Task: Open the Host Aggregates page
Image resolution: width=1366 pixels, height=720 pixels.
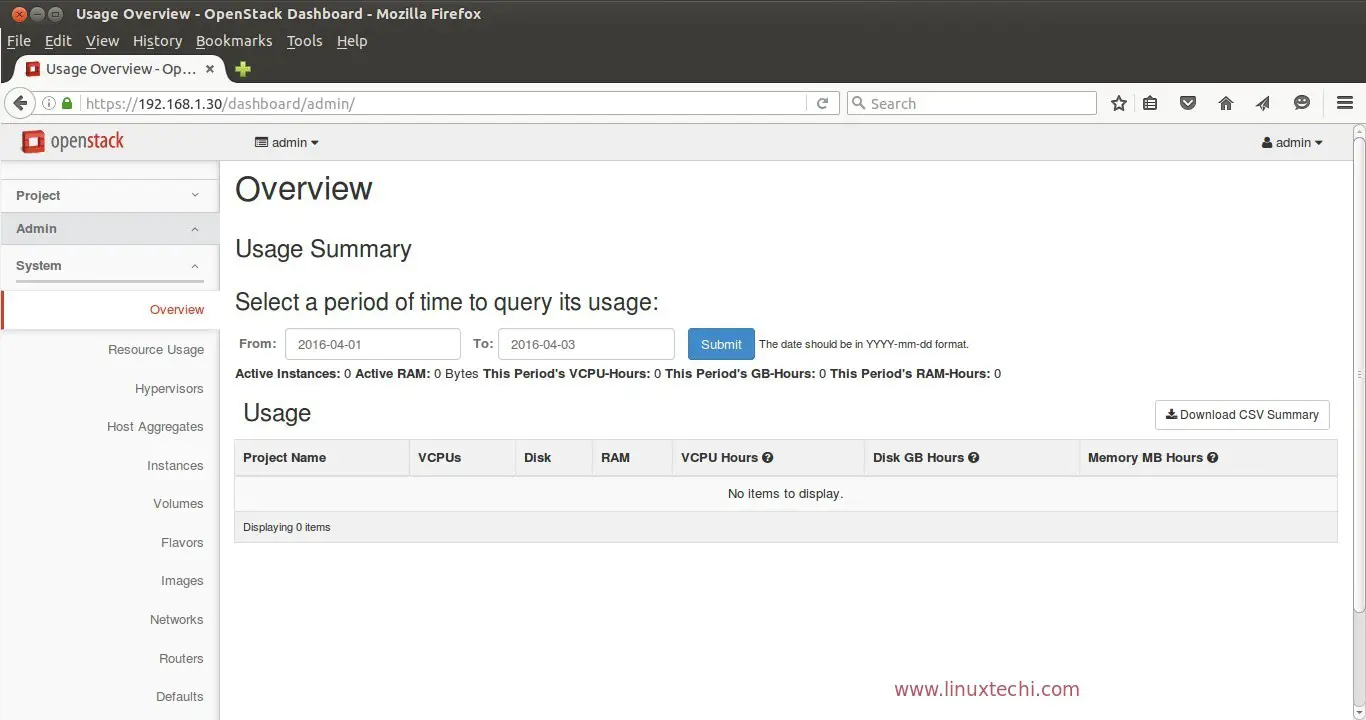Action: coord(155,426)
